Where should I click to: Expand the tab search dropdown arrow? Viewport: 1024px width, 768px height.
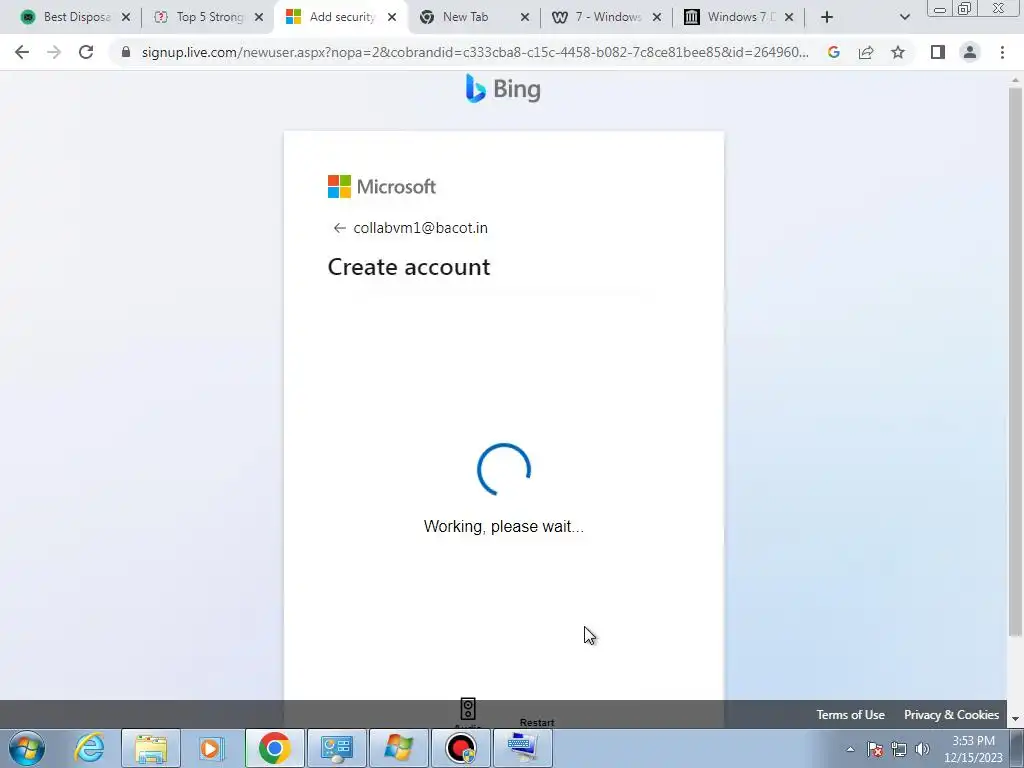click(x=904, y=17)
